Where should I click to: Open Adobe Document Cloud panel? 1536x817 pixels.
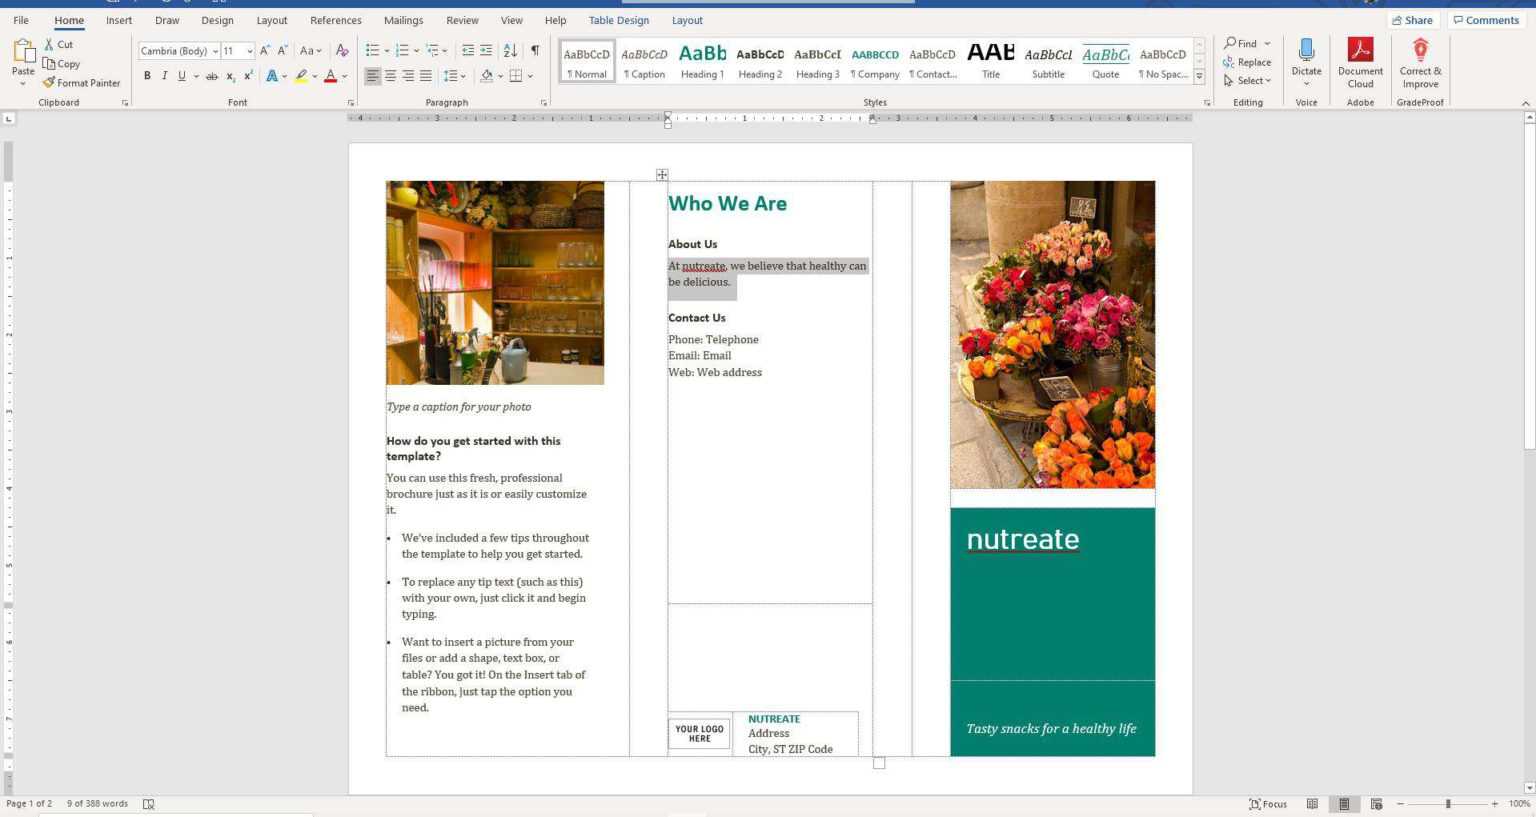coord(1360,60)
